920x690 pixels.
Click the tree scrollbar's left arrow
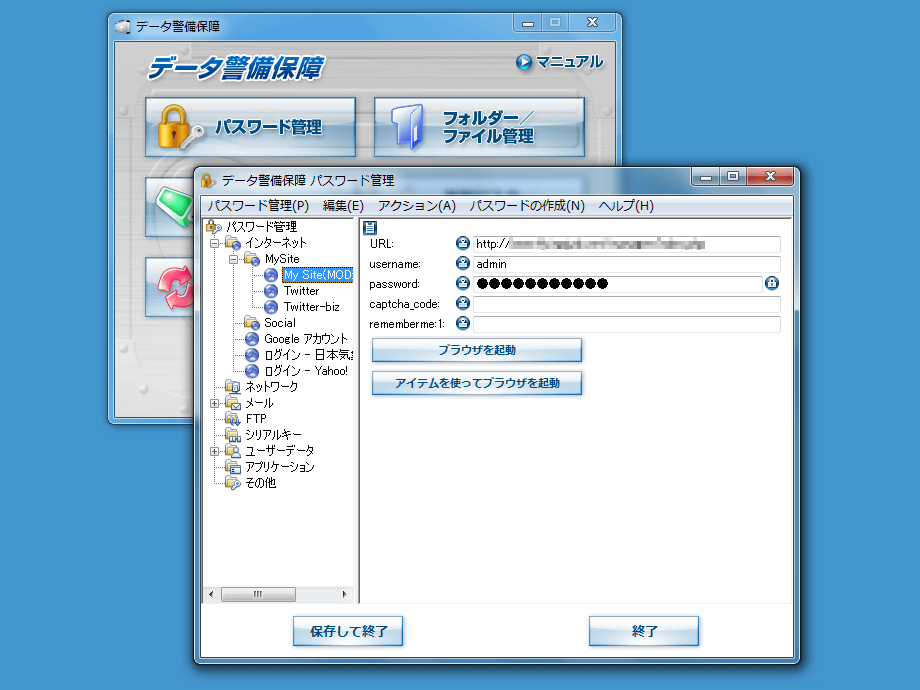[211, 594]
